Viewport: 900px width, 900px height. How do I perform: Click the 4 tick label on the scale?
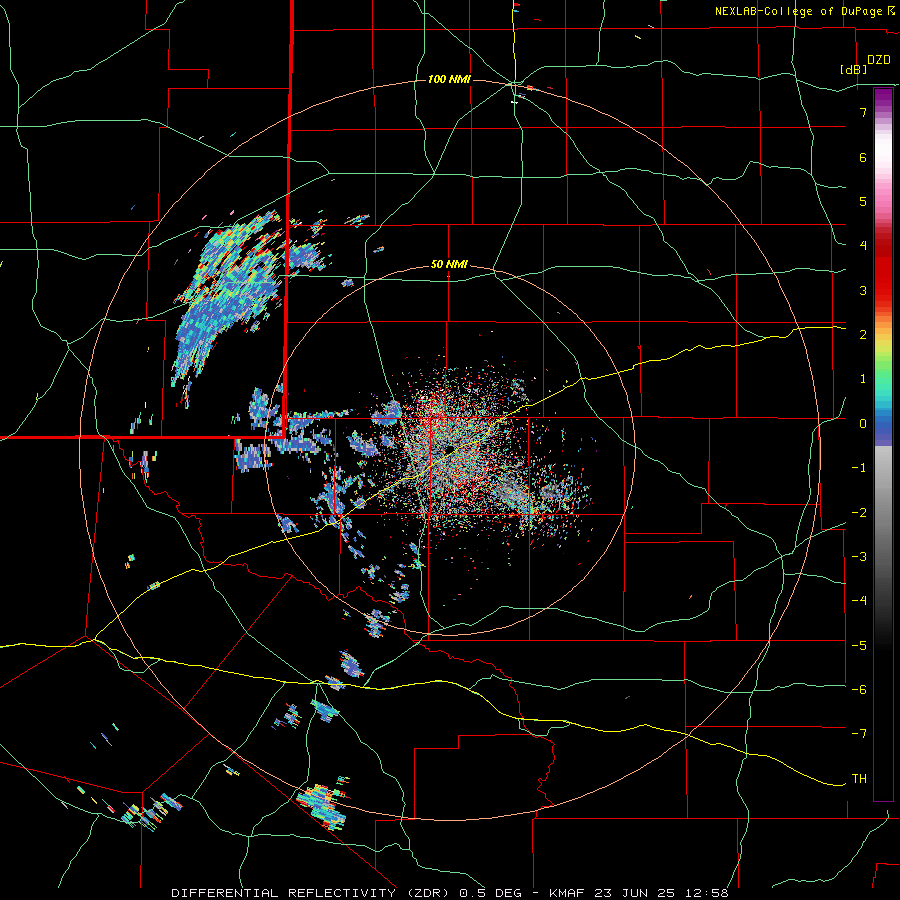click(x=863, y=246)
